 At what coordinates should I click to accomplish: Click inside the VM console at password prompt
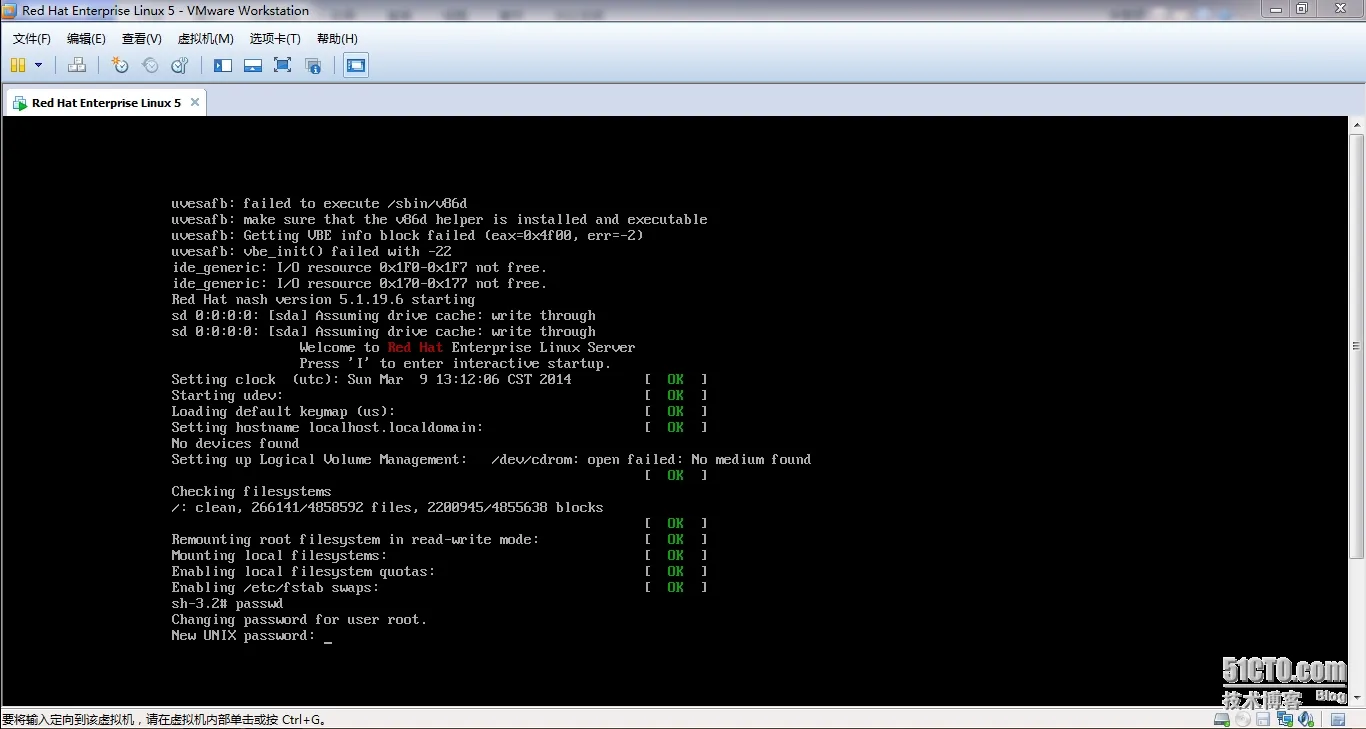click(328, 636)
